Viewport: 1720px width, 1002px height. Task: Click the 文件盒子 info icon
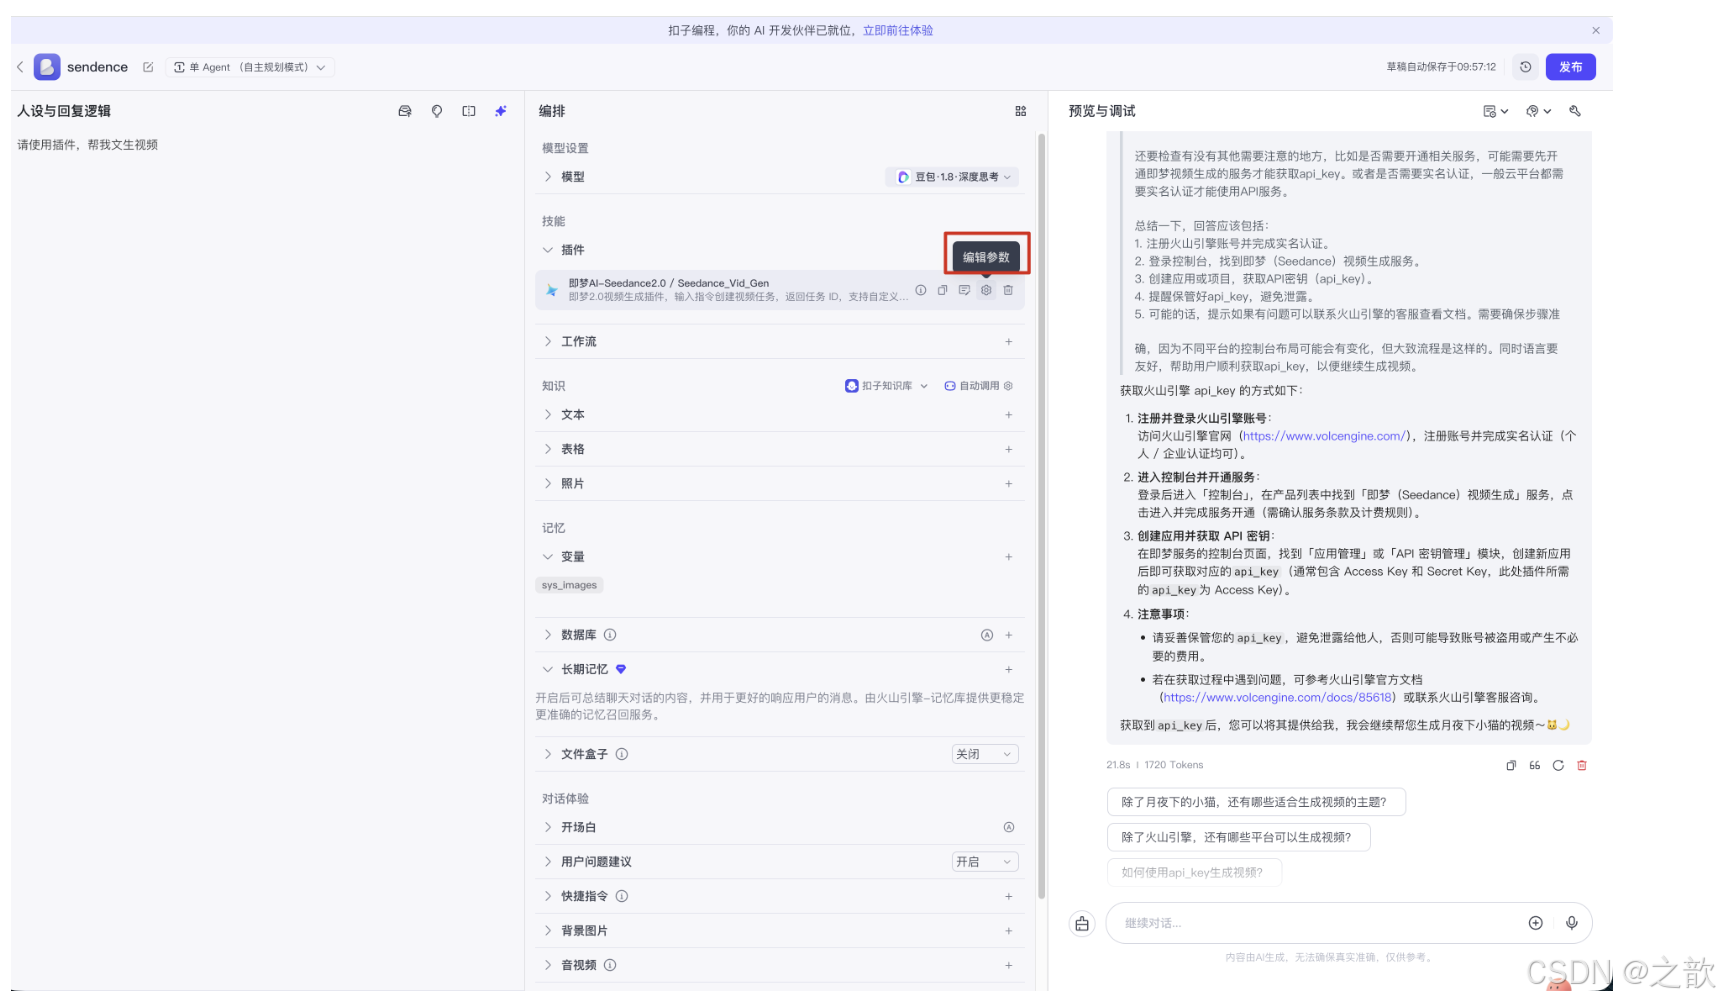coord(622,754)
